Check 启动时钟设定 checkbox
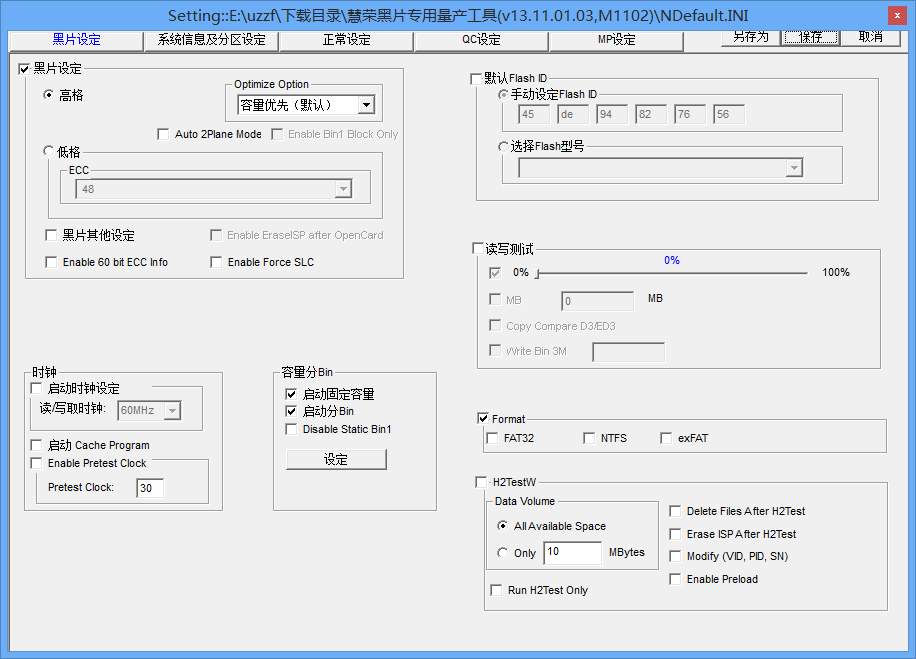Viewport: 916px width, 659px height. 36,389
